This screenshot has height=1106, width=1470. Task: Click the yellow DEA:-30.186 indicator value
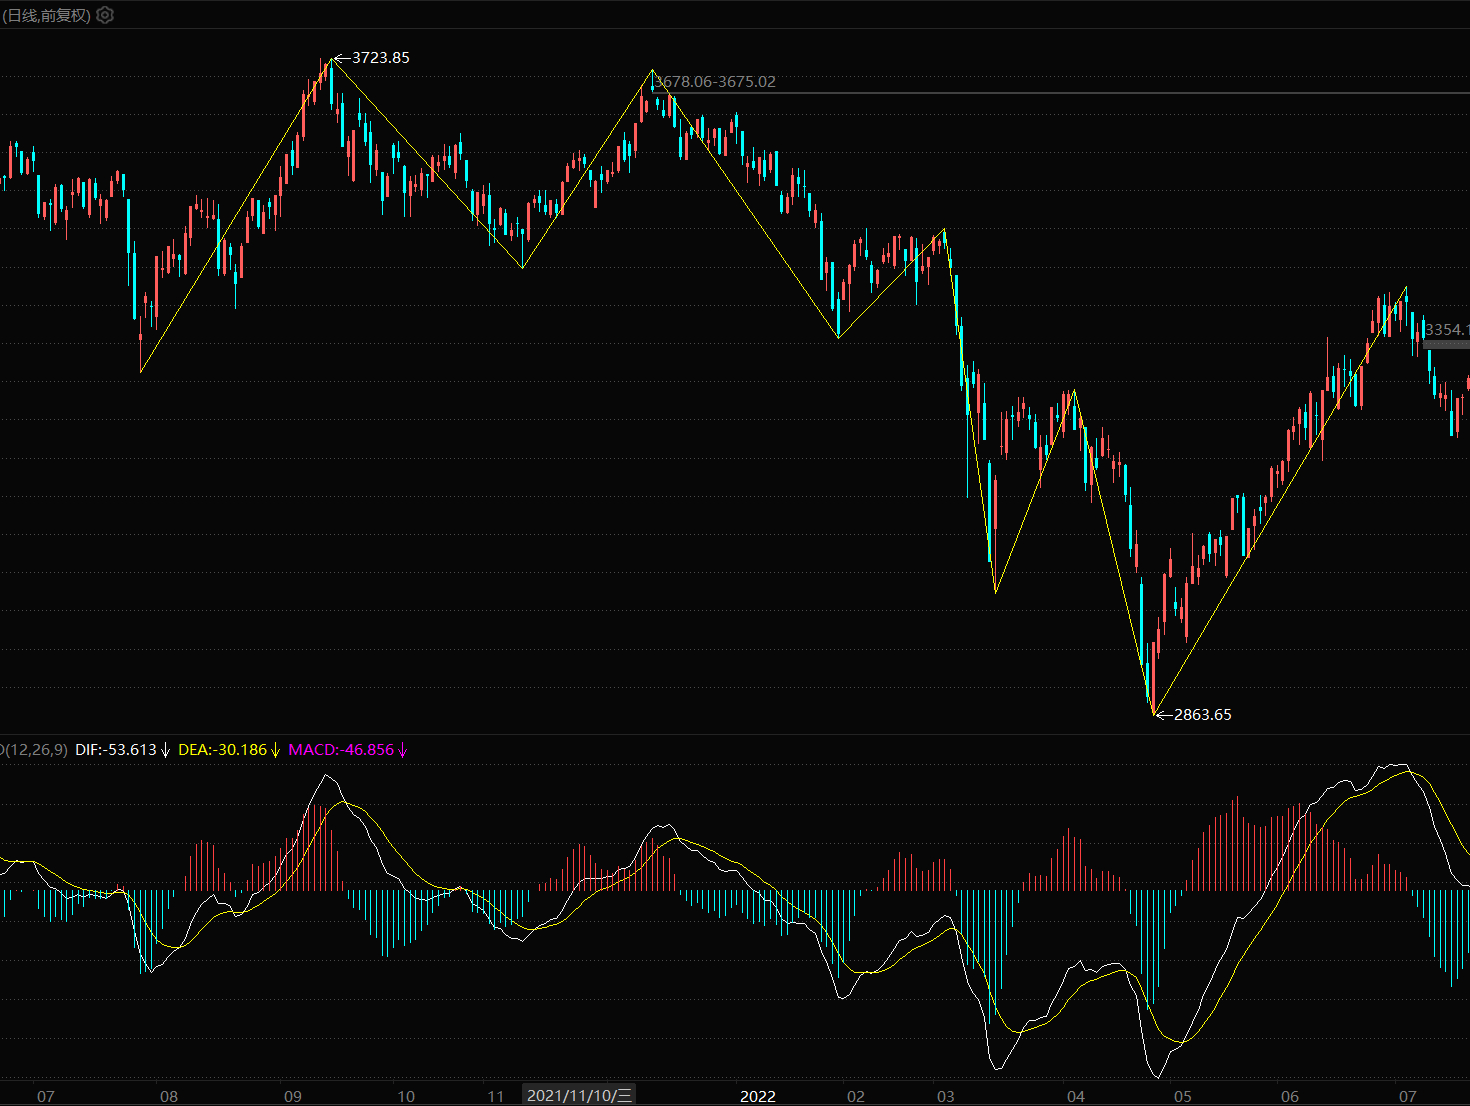coord(223,749)
